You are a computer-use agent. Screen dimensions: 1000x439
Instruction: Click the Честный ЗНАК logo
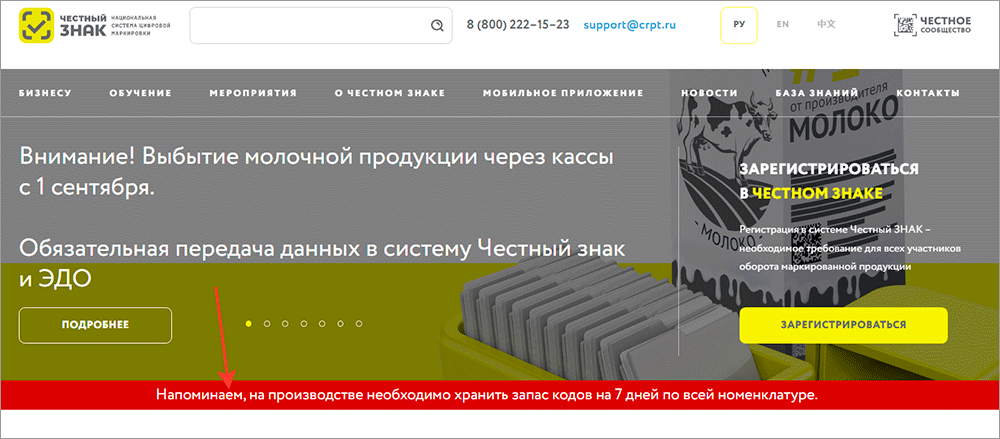(95, 25)
